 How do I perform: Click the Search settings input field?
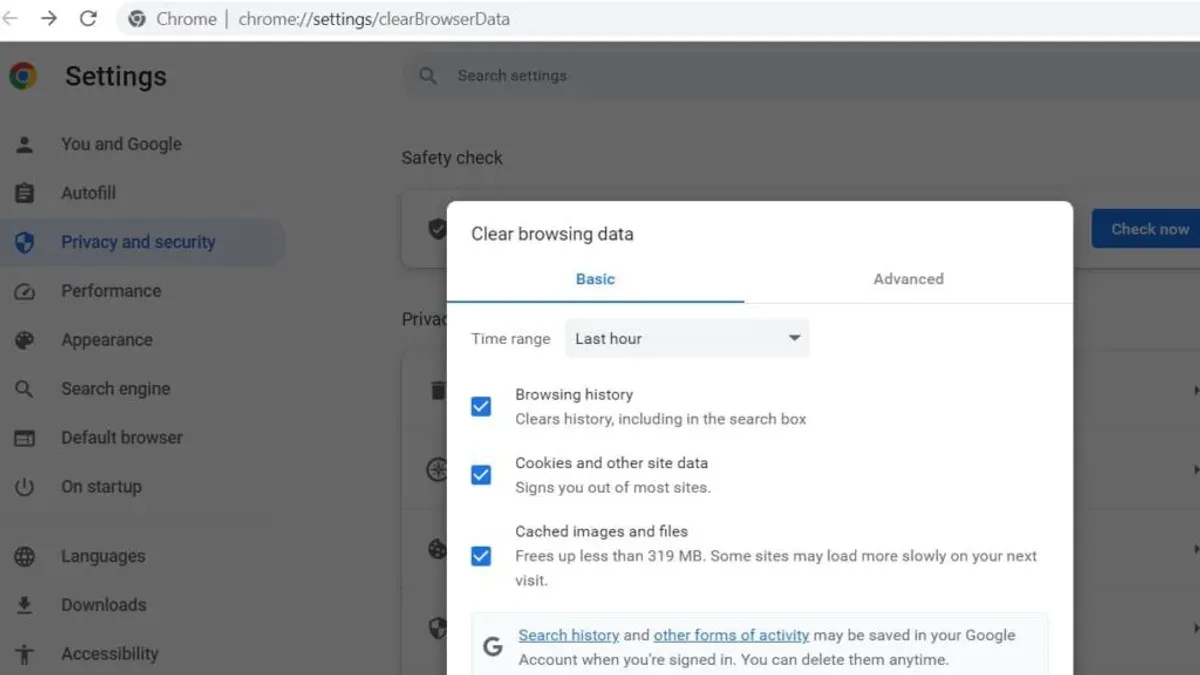[800, 75]
